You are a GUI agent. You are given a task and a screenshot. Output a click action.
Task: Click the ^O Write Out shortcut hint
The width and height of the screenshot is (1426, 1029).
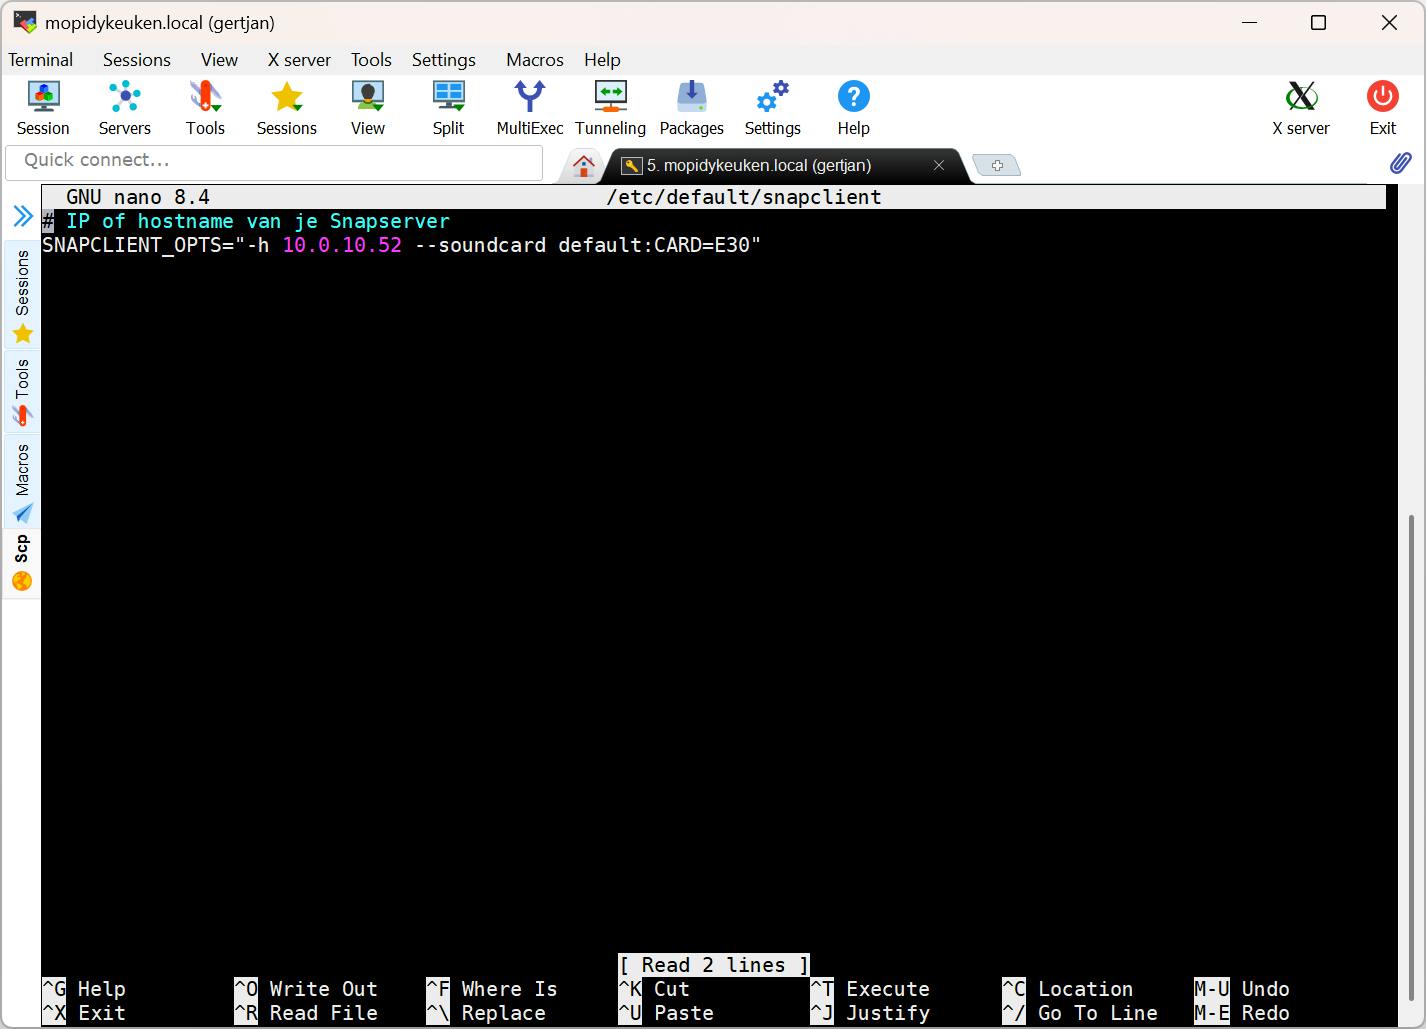(x=306, y=989)
